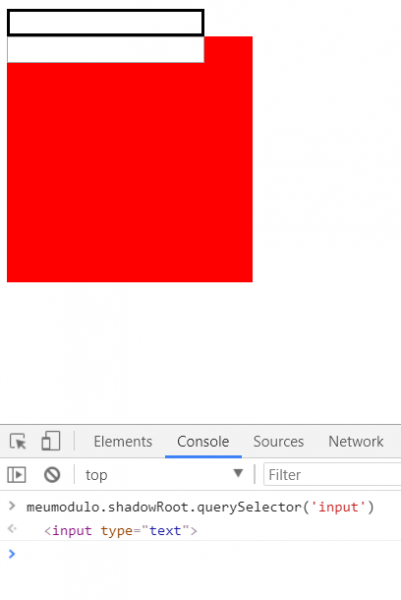Clear console using the ban-circle icon
The image size is (401, 600).
coord(52,474)
